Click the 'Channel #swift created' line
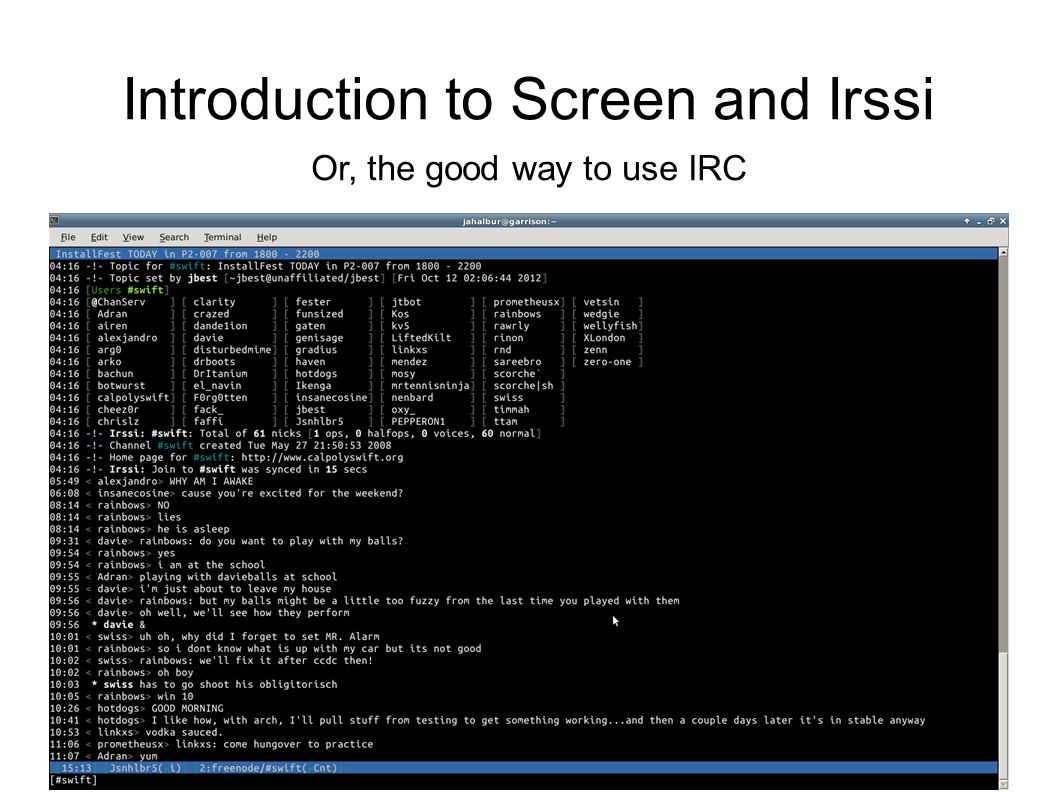The image size is (1058, 793). tap(221, 445)
